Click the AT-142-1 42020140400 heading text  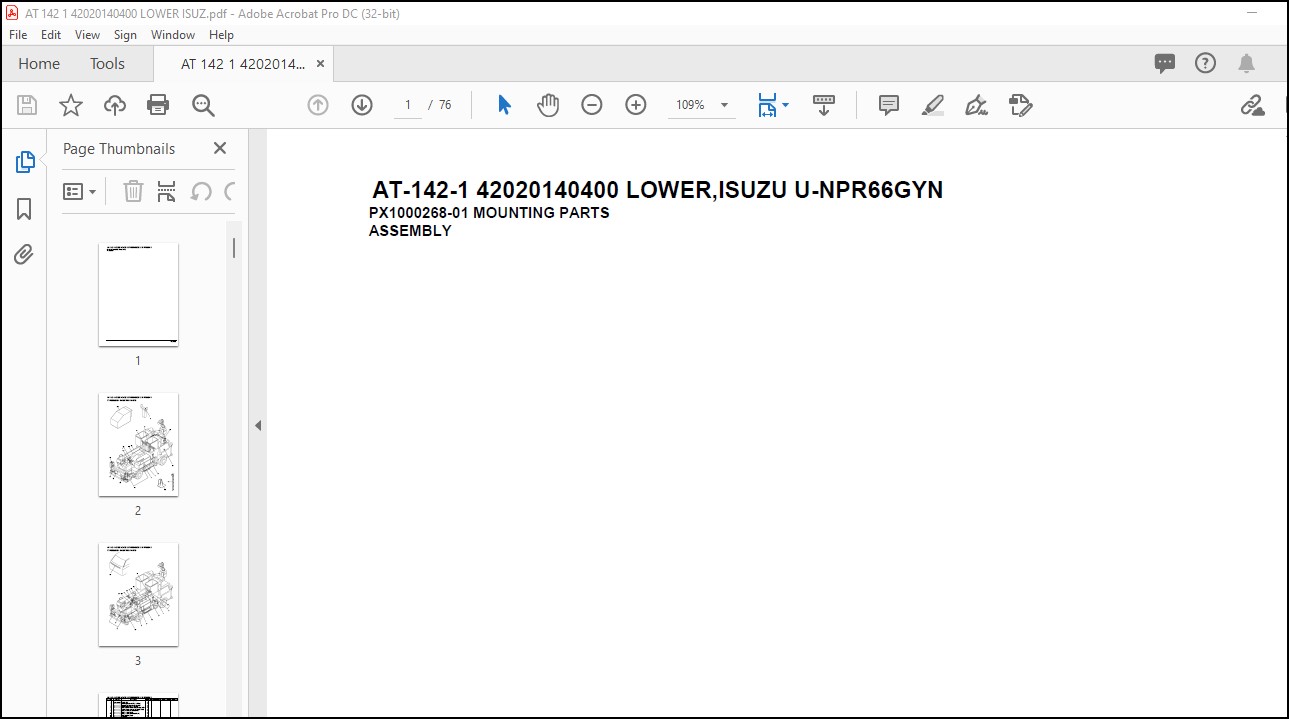tap(658, 190)
